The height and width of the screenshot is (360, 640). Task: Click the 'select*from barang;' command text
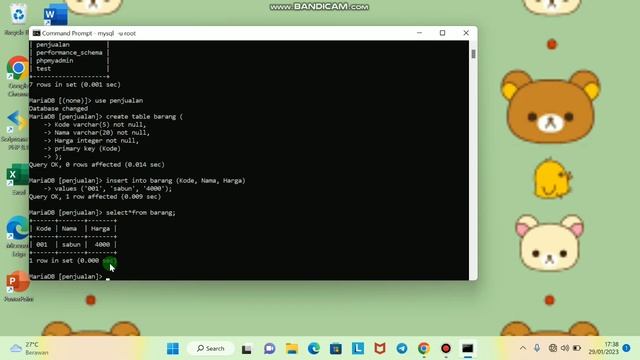[140, 213]
